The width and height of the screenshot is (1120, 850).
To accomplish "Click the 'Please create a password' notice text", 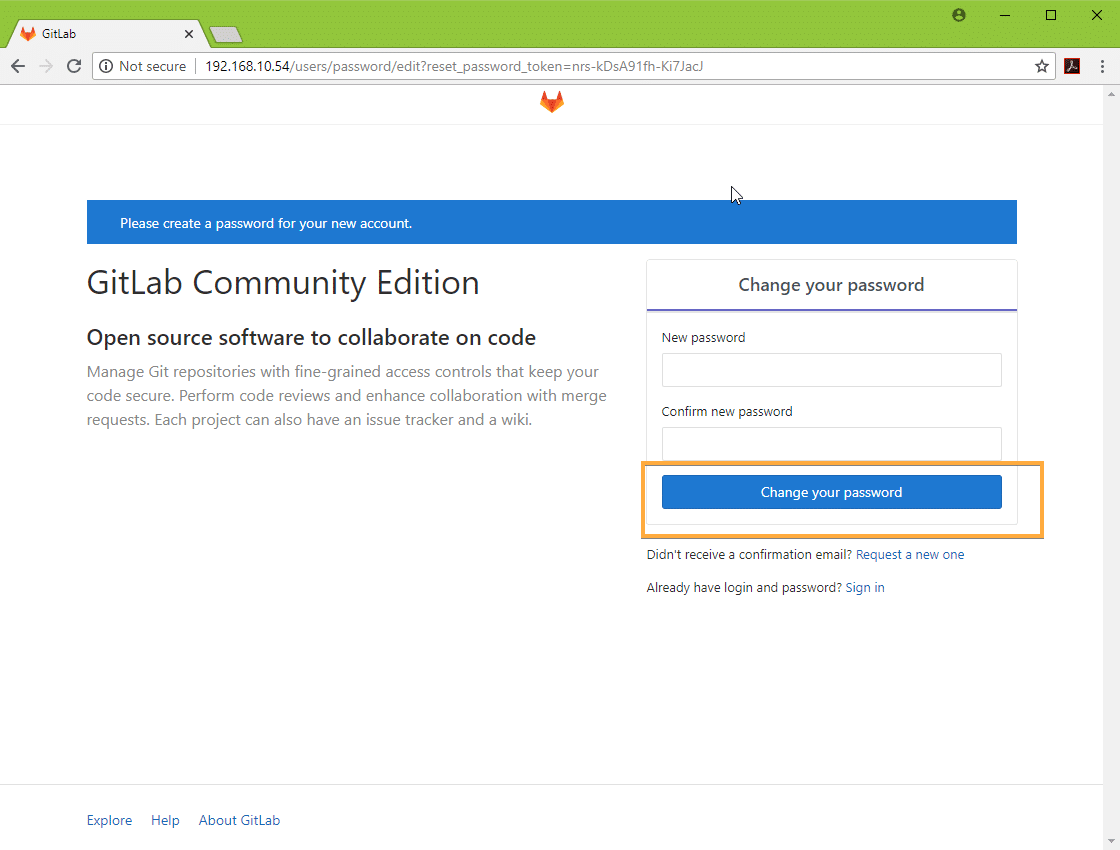I will pyautogui.click(x=266, y=223).
